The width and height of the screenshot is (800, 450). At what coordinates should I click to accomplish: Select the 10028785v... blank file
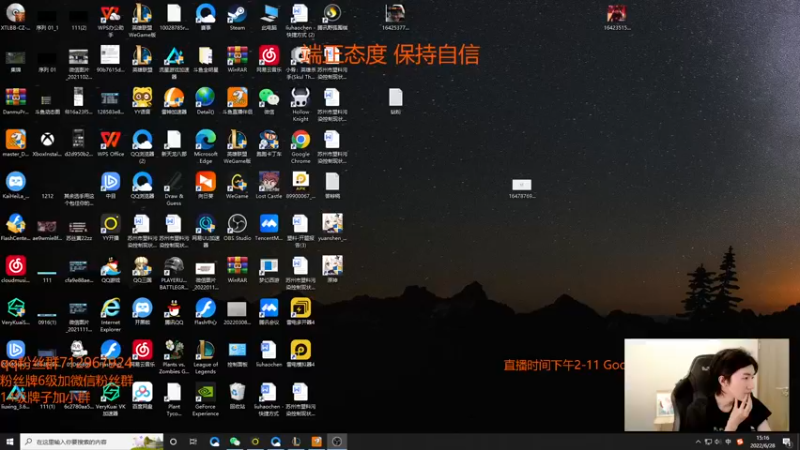click(173, 17)
